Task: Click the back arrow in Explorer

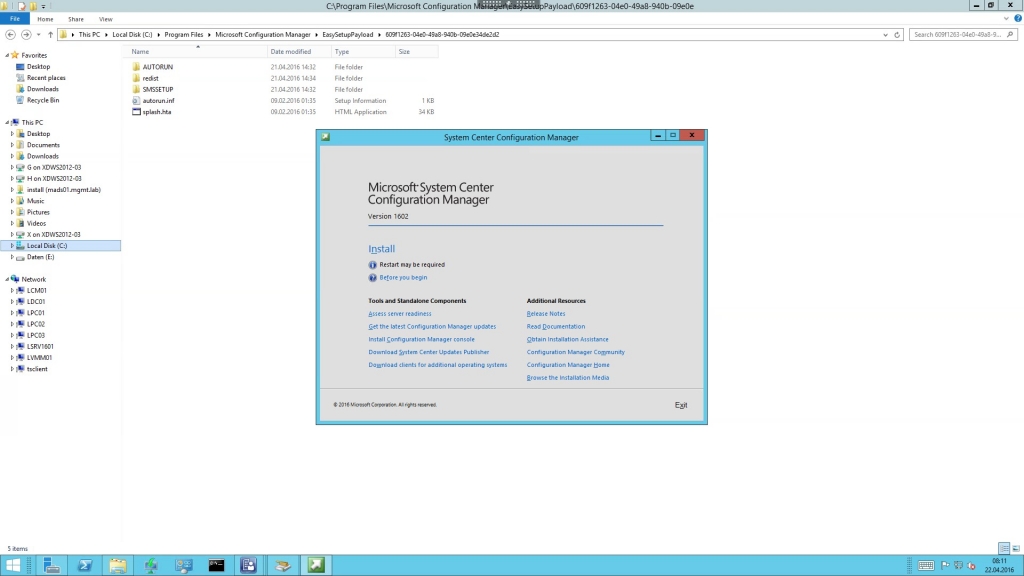Action: pyautogui.click(x=10, y=35)
